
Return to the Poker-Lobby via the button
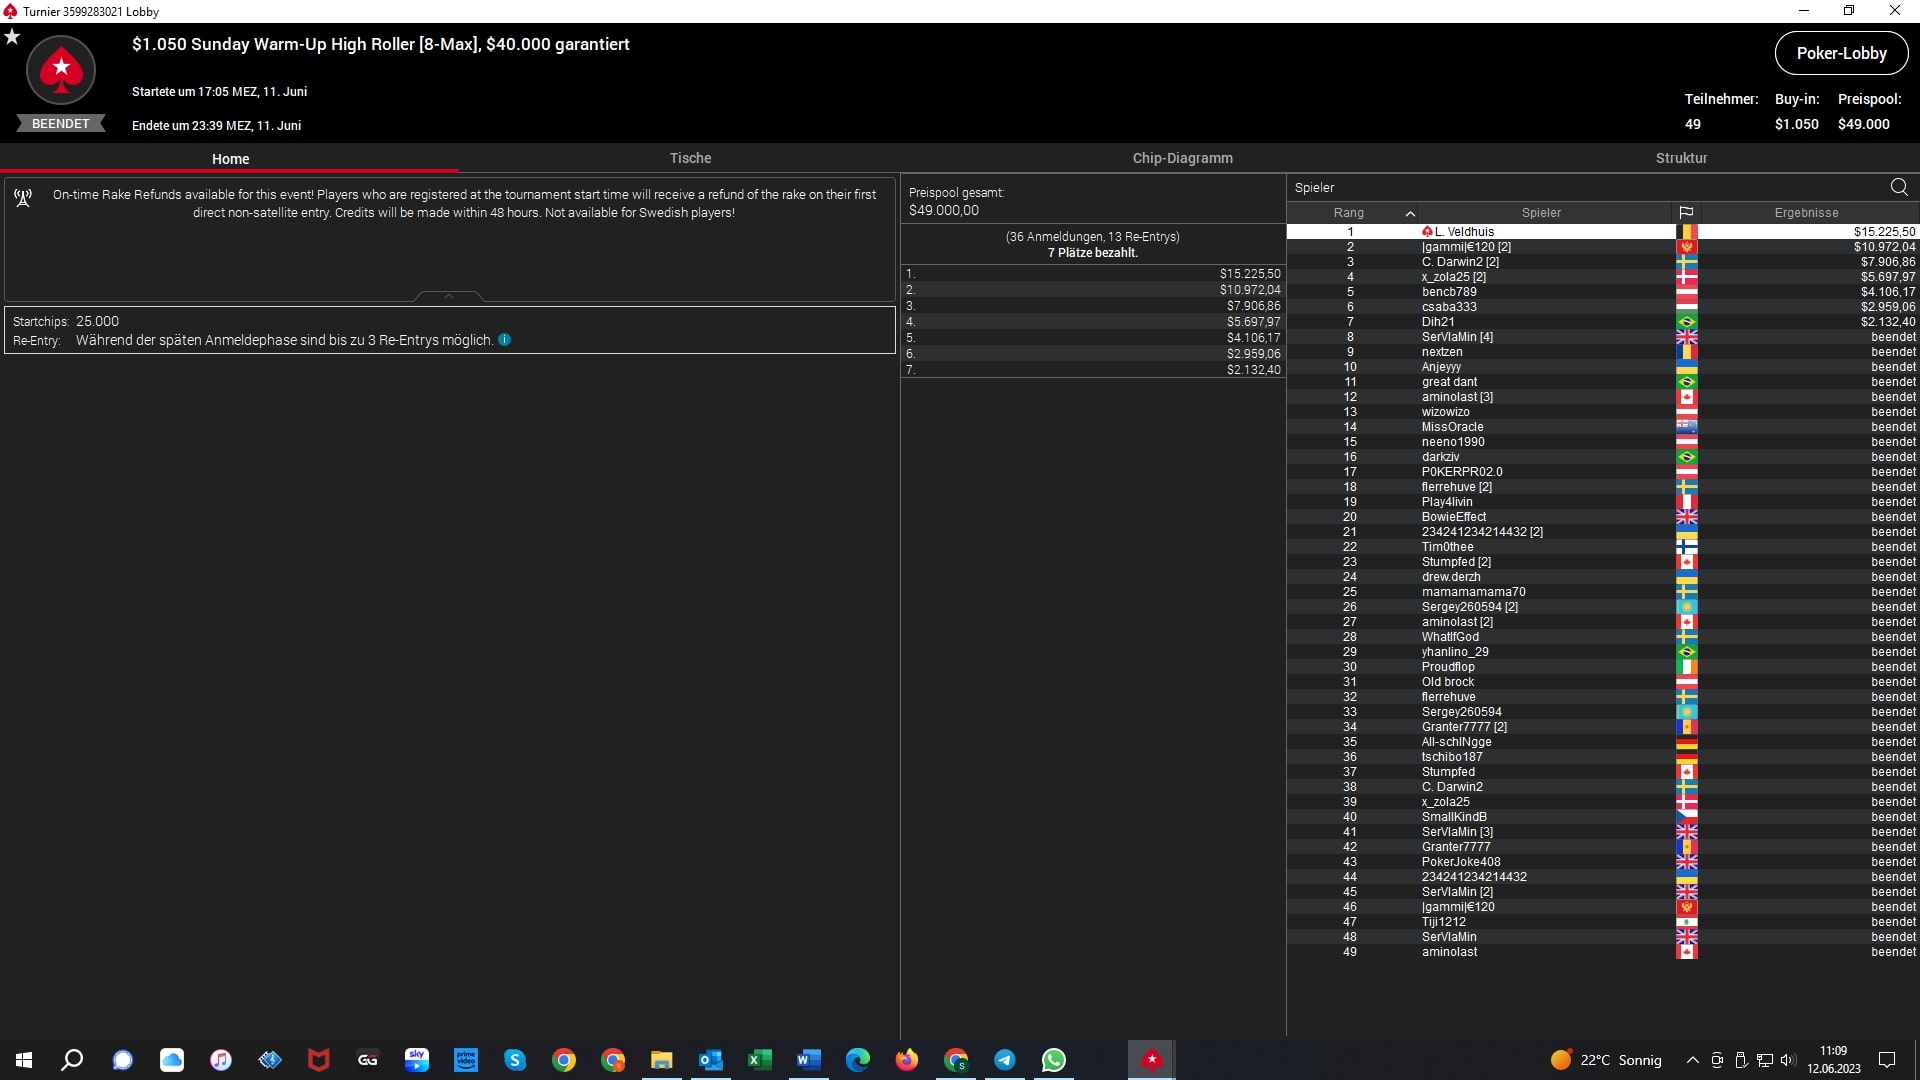[x=1841, y=53]
